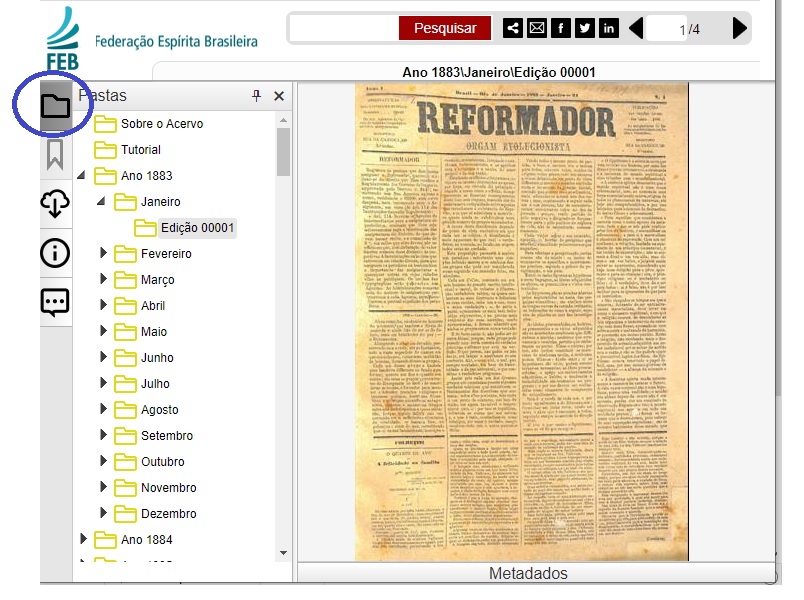The image size is (804, 600).
Task: Select the Junho folder label
Action: [x=157, y=358]
